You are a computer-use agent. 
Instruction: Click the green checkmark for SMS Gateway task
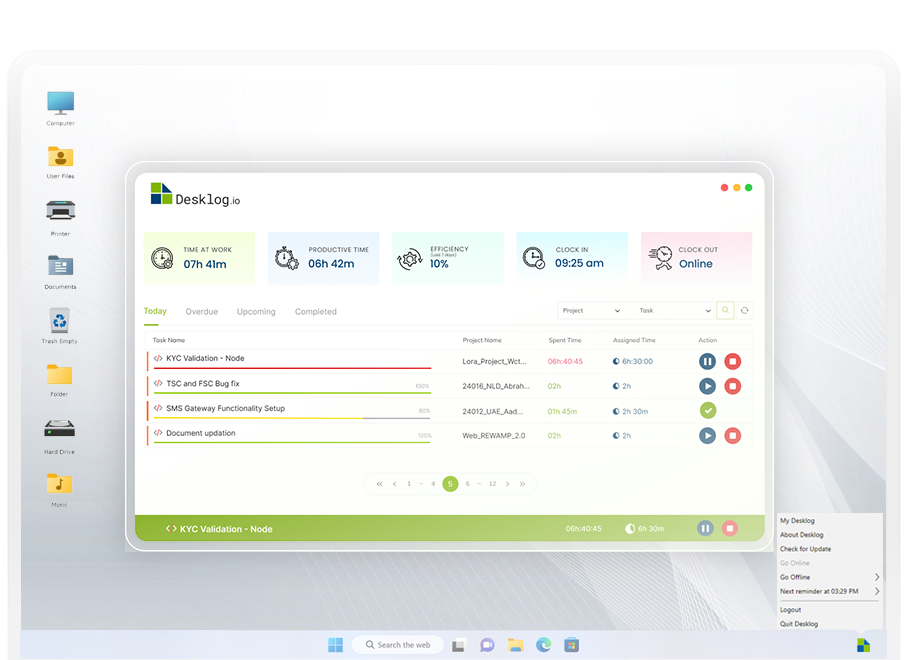(707, 410)
